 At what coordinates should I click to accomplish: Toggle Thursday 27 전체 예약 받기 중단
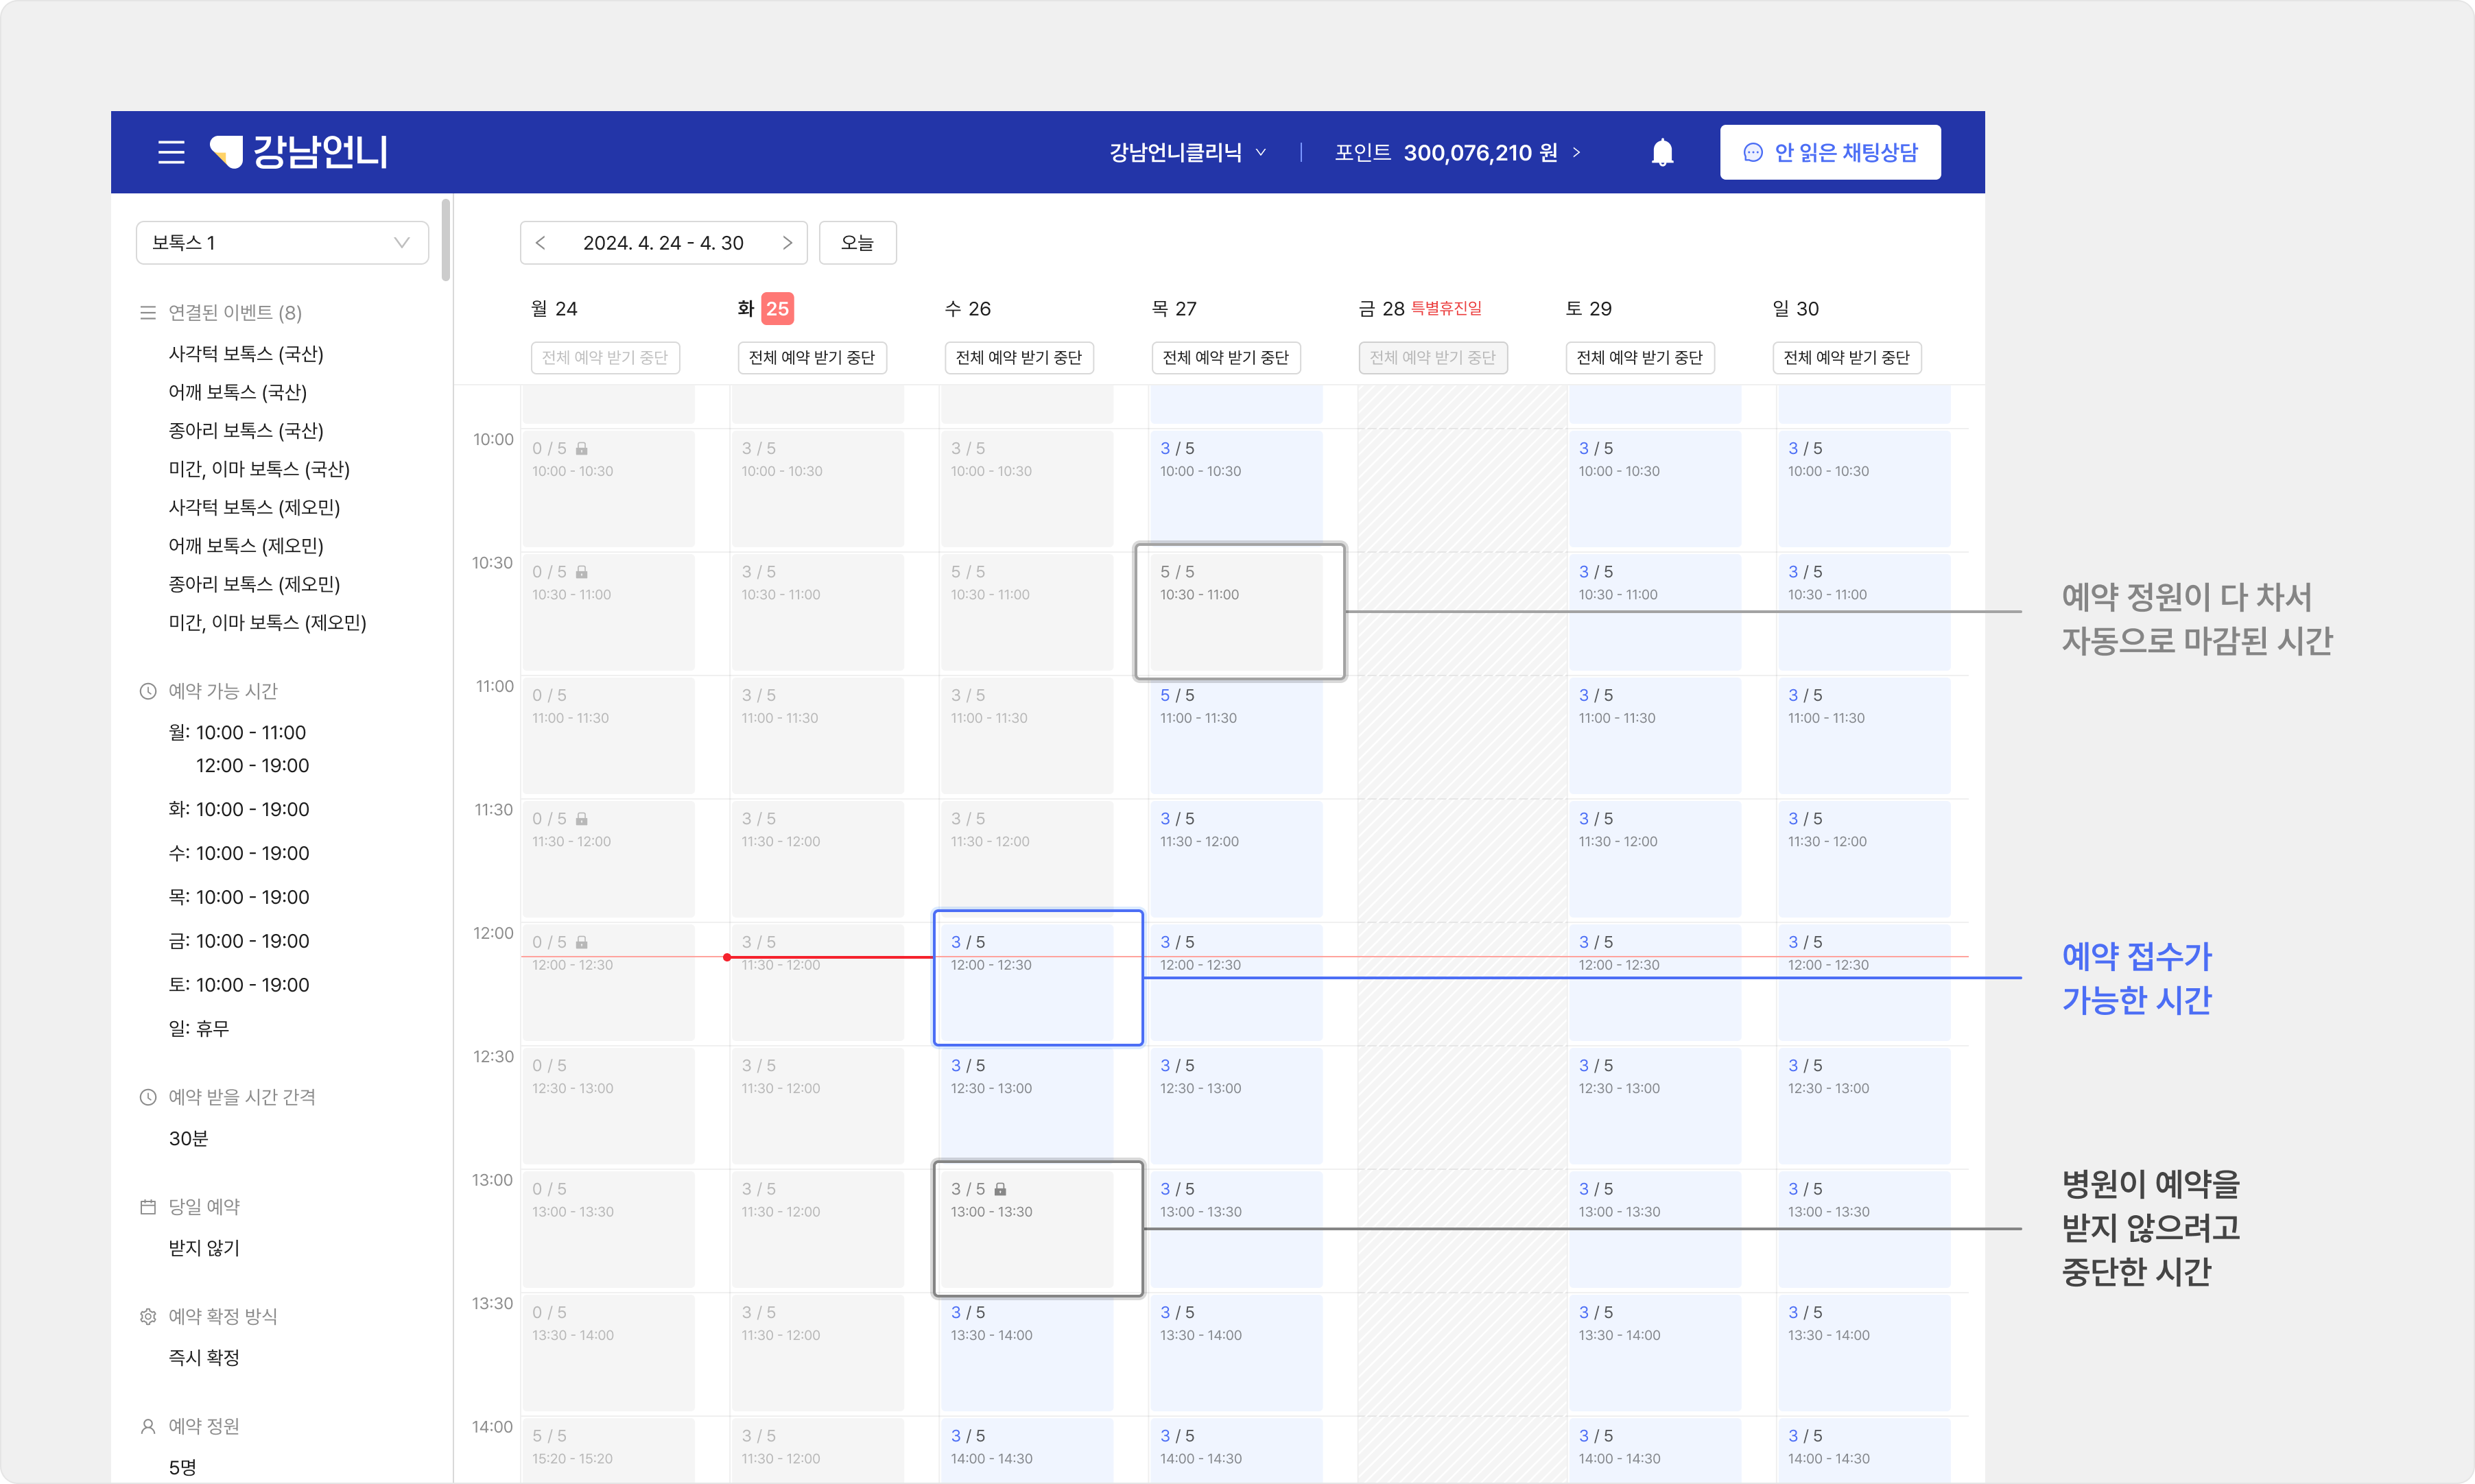[x=1225, y=358]
